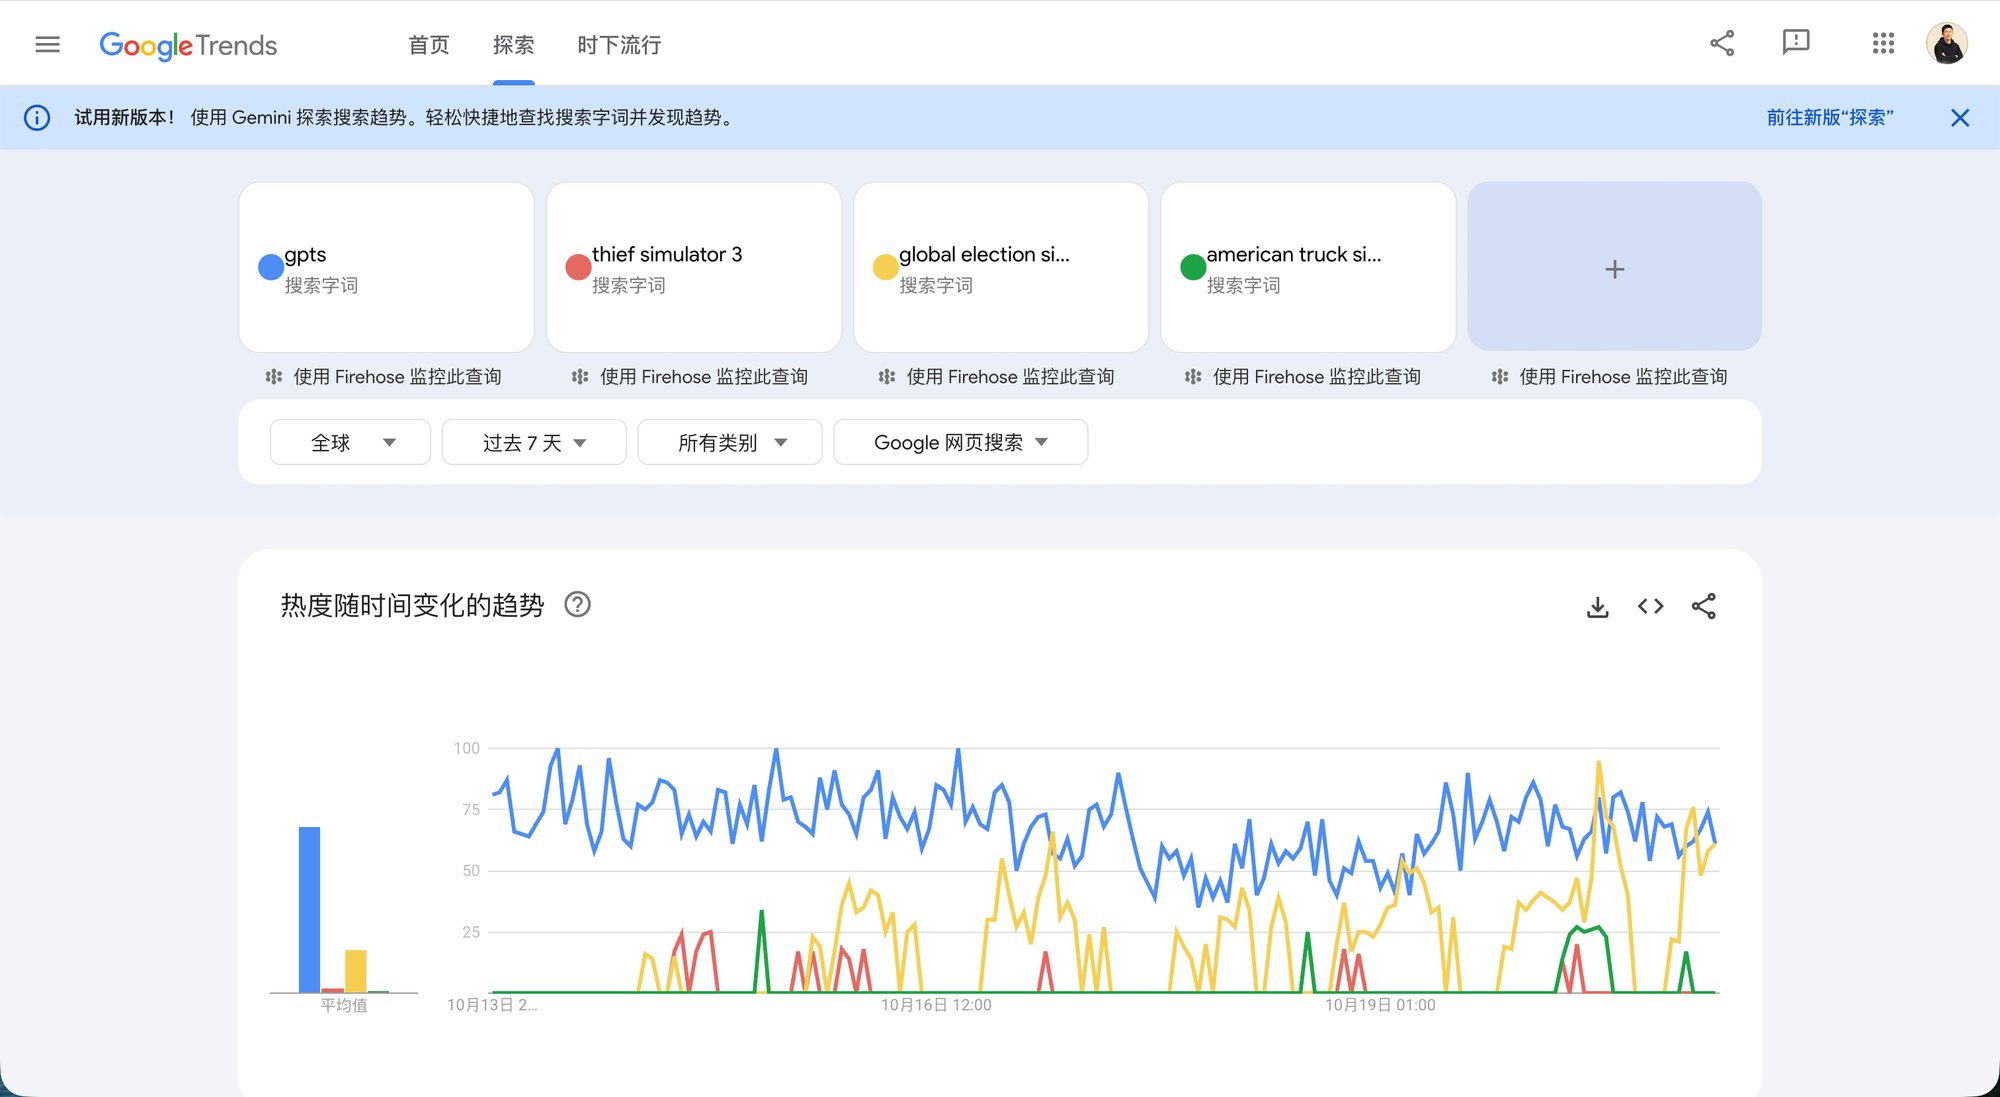This screenshot has height=1097, width=2000.
Task: Open the Google 网页搜索 dropdown
Action: 961,442
